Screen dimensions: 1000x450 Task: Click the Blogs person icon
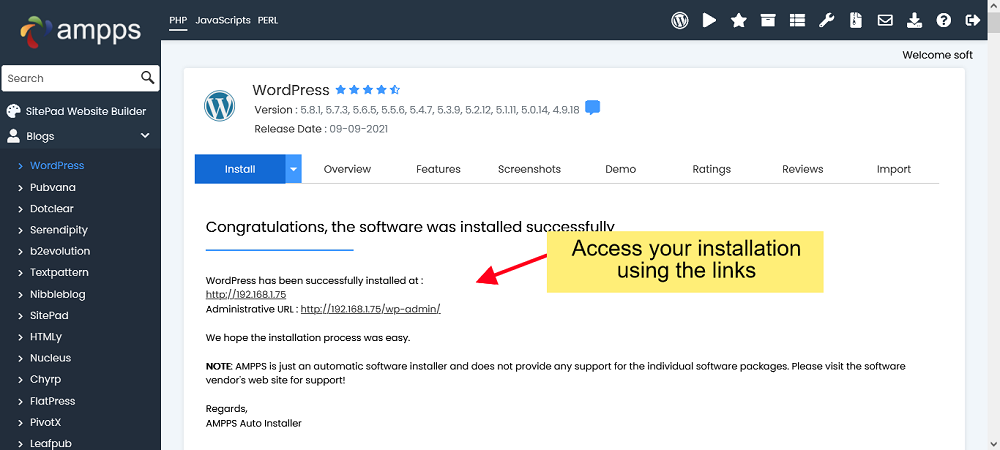(13, 136)
